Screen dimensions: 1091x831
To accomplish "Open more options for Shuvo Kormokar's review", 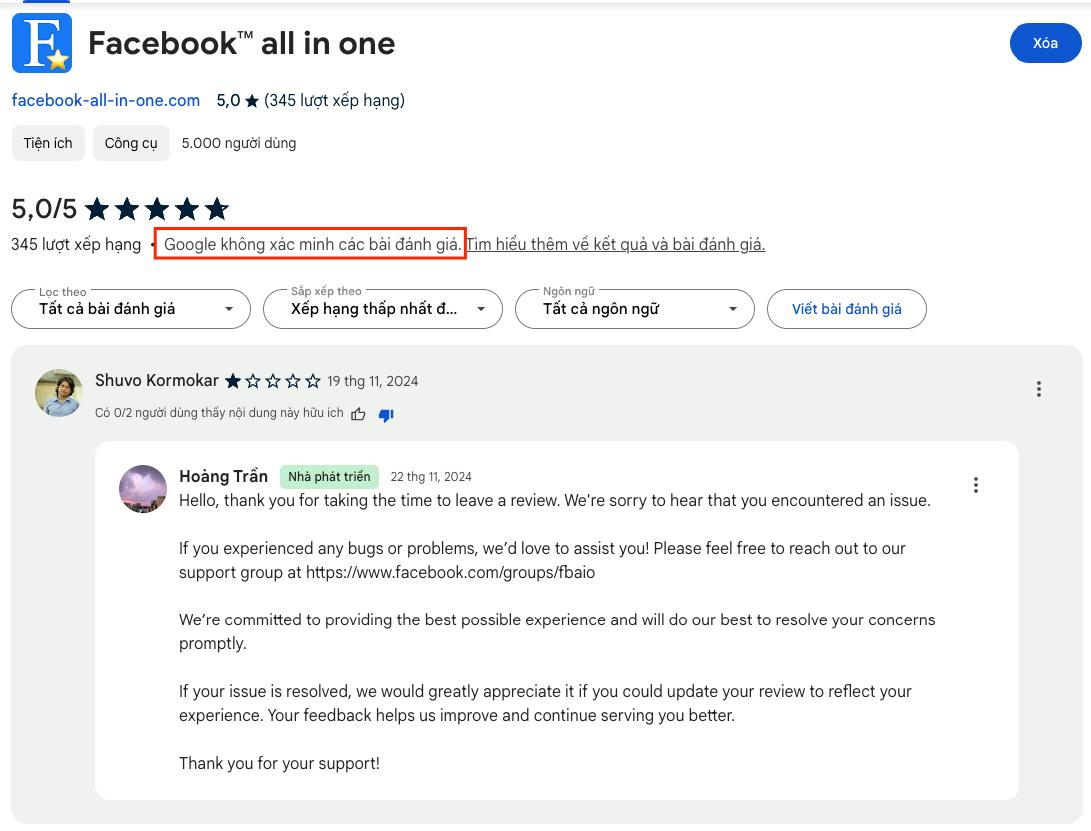I will coord(1039,389).
